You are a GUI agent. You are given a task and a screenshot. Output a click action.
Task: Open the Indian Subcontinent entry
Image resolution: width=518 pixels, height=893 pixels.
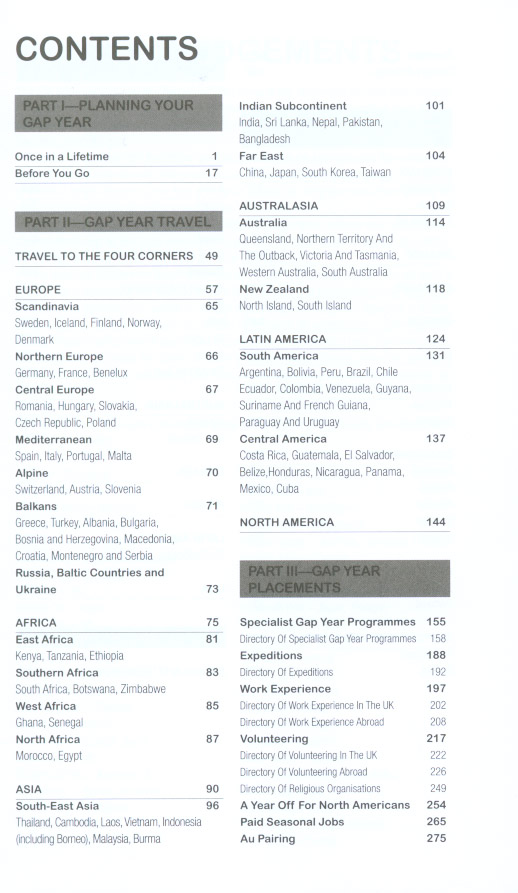tap(342, 106)
